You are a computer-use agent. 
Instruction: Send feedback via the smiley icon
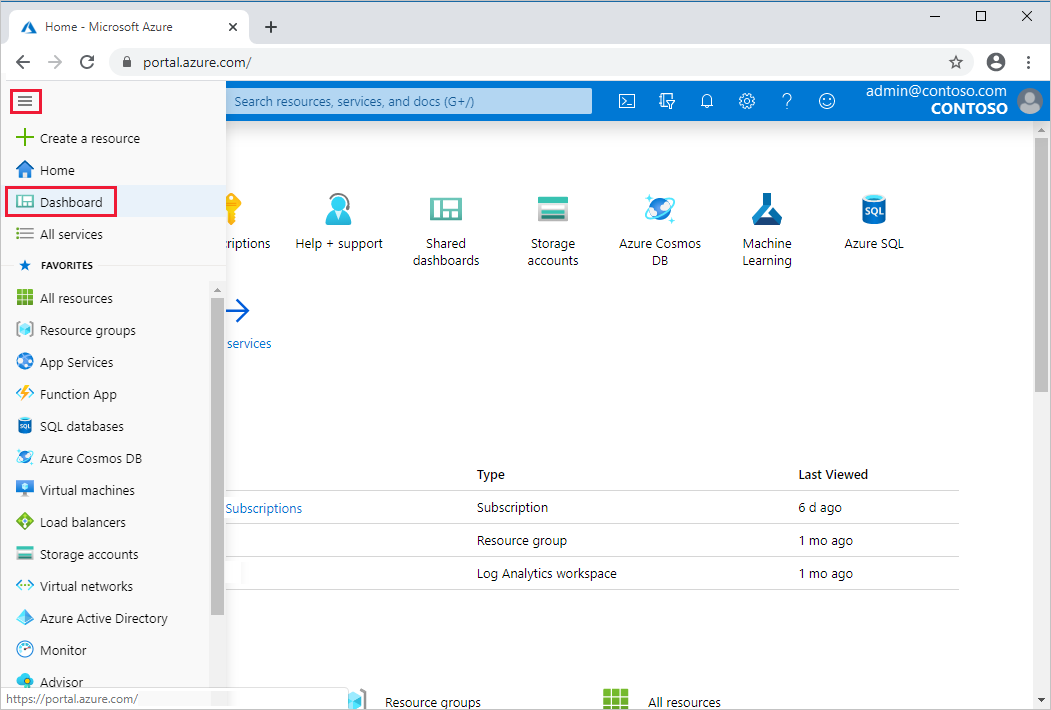827,100
